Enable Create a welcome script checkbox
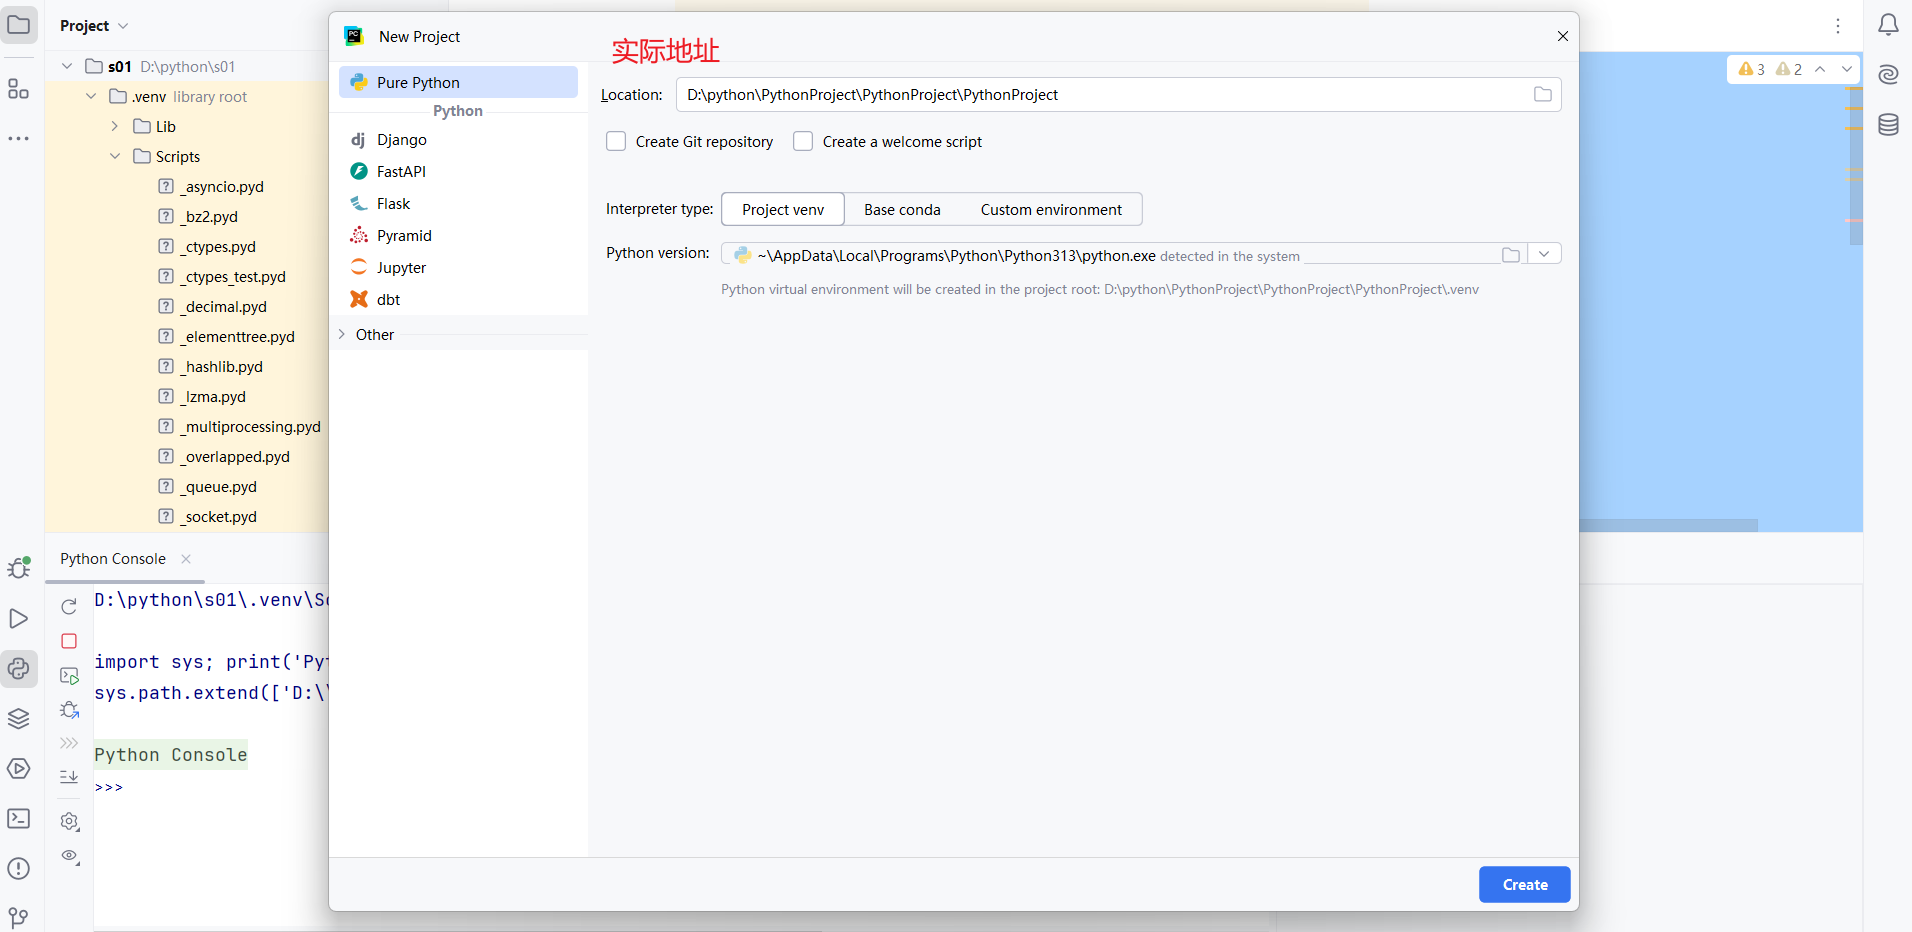1912x932 pixels. (803, 141)
